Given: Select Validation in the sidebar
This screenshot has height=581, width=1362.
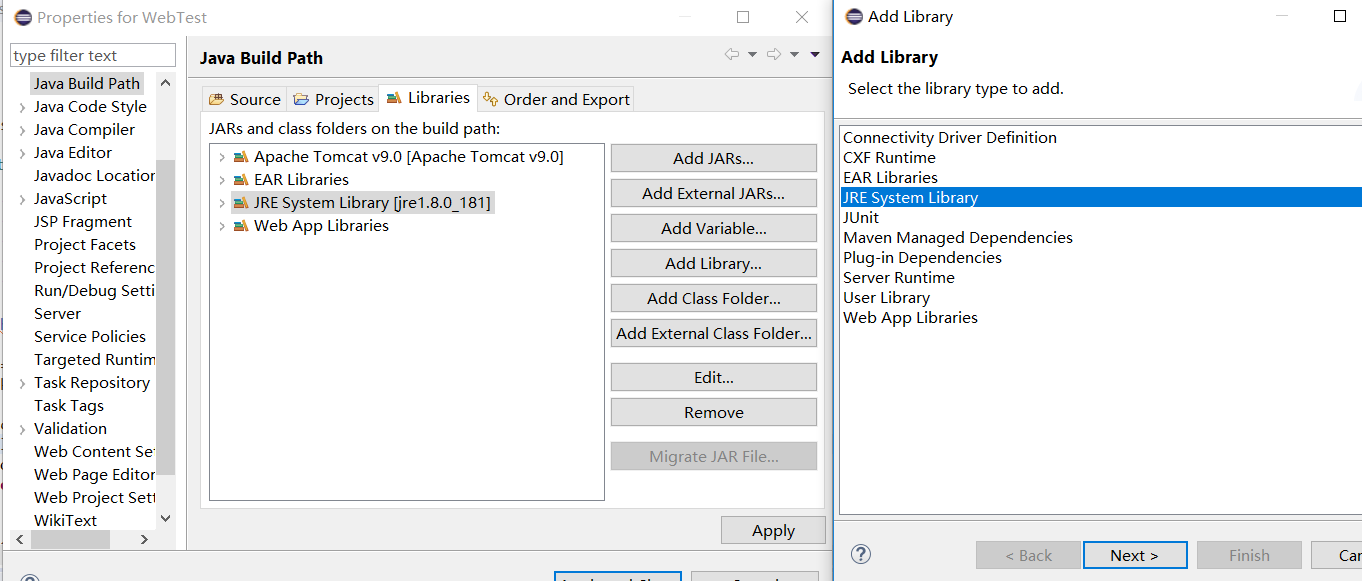Looking at the screenshot, I should (70, 429).
